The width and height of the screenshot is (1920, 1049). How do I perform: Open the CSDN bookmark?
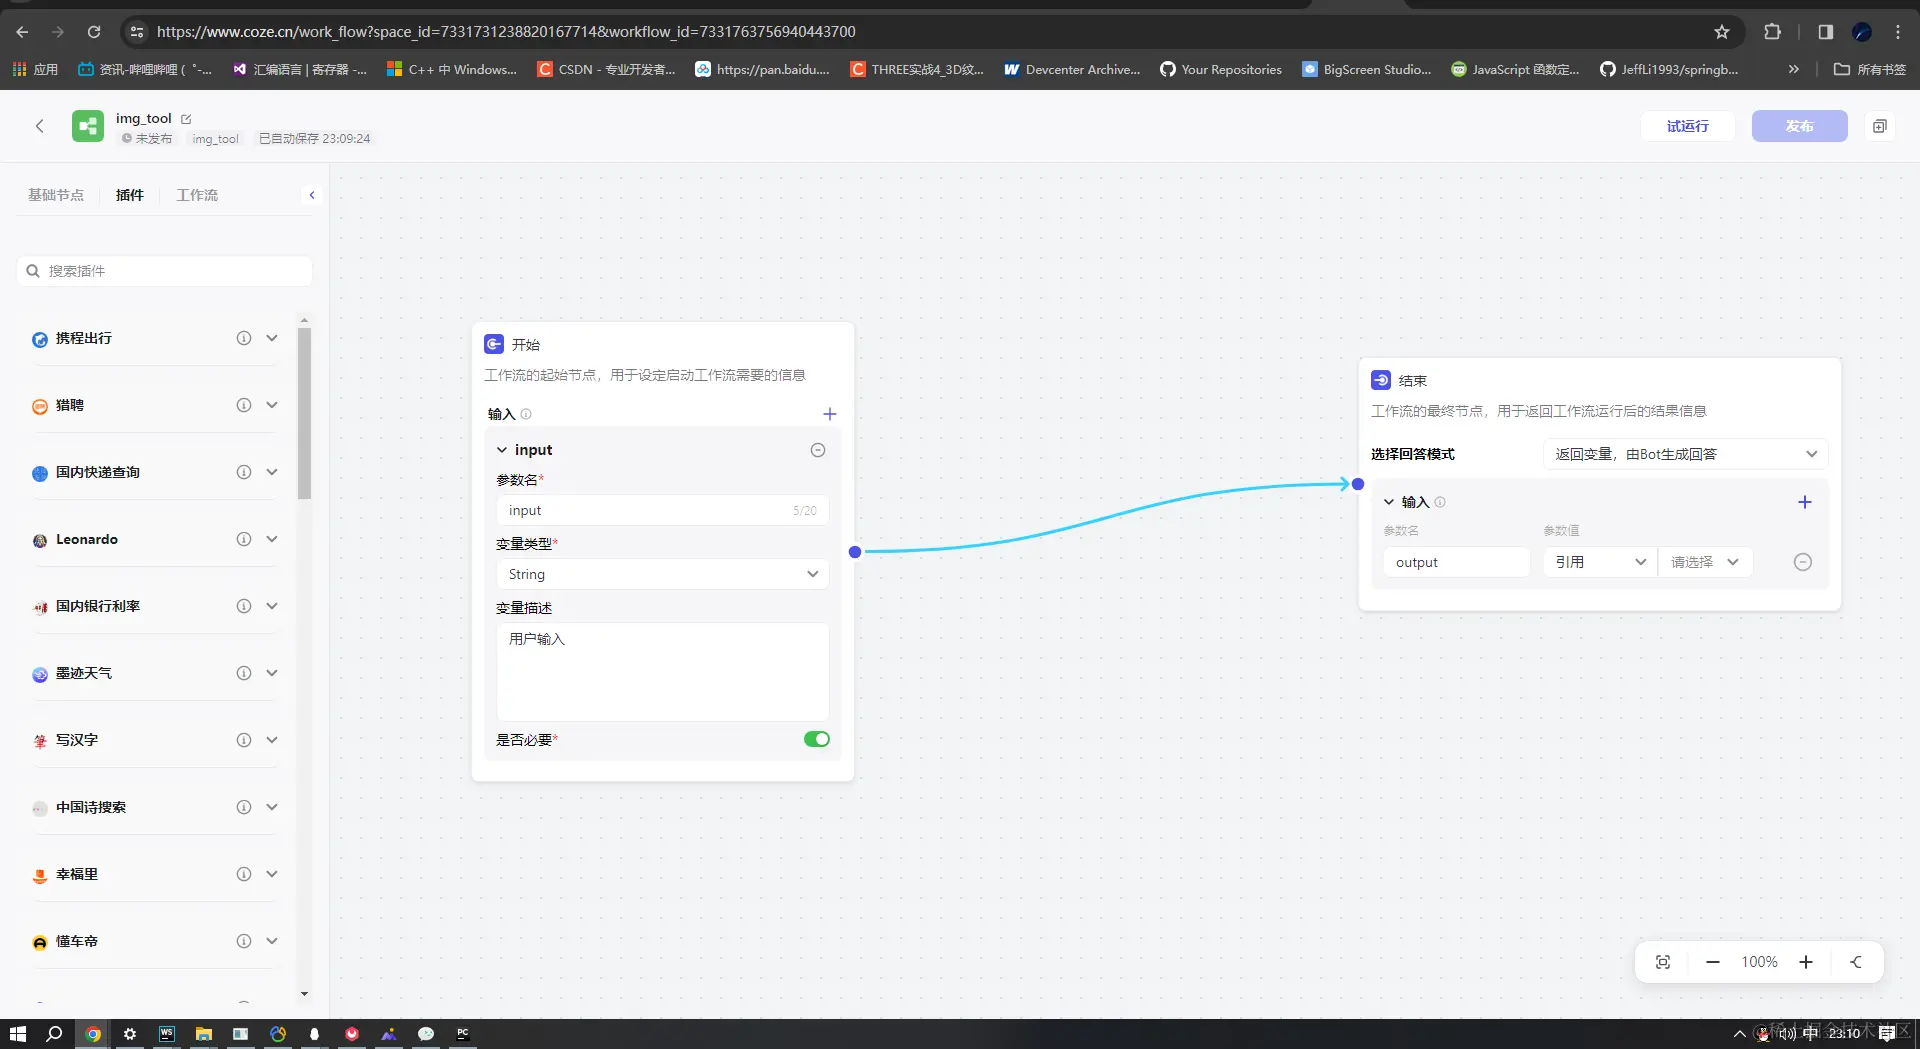click(606, 70)
